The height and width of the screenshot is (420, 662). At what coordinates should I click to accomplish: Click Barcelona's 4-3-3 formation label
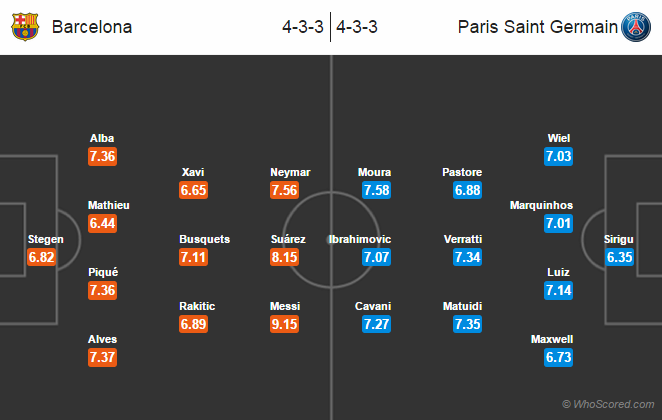click(x=302, y=27)
